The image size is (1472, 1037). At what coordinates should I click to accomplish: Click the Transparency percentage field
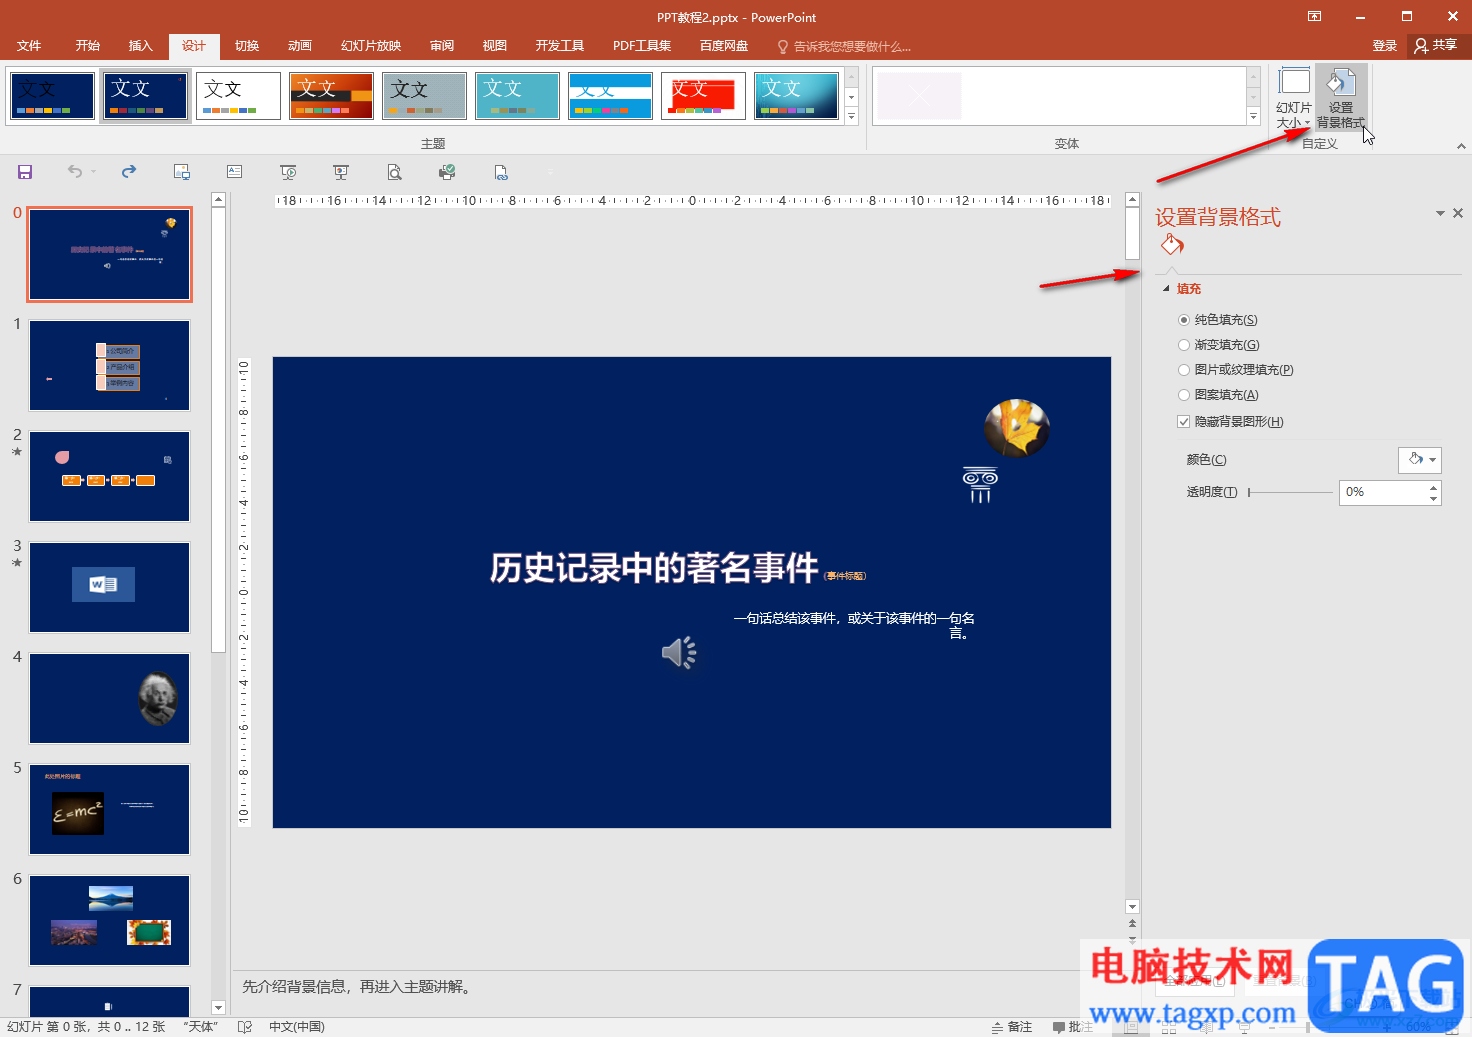[x=1383, y=492]
